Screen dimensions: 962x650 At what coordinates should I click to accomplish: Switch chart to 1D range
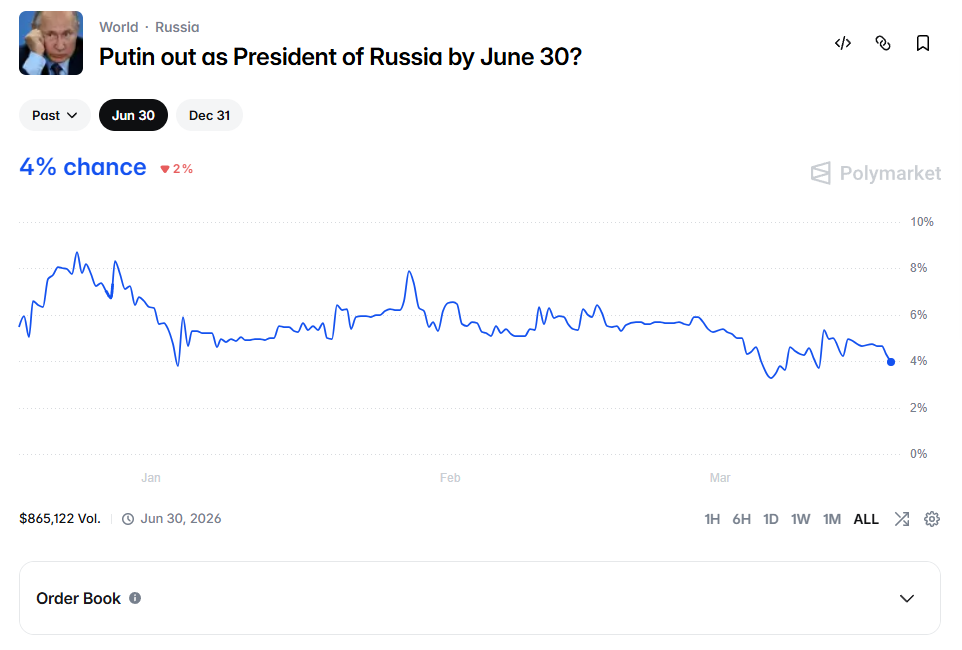771,519
